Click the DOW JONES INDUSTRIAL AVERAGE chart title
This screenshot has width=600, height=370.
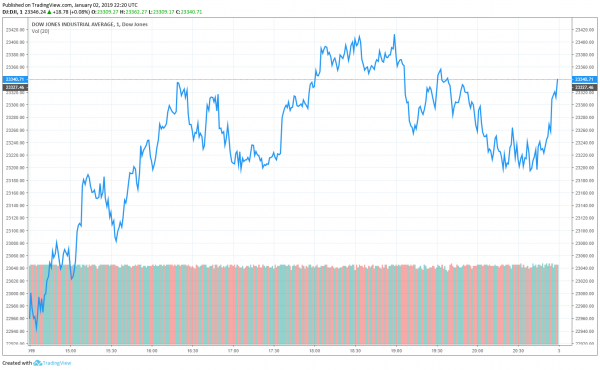click(89, 24)
